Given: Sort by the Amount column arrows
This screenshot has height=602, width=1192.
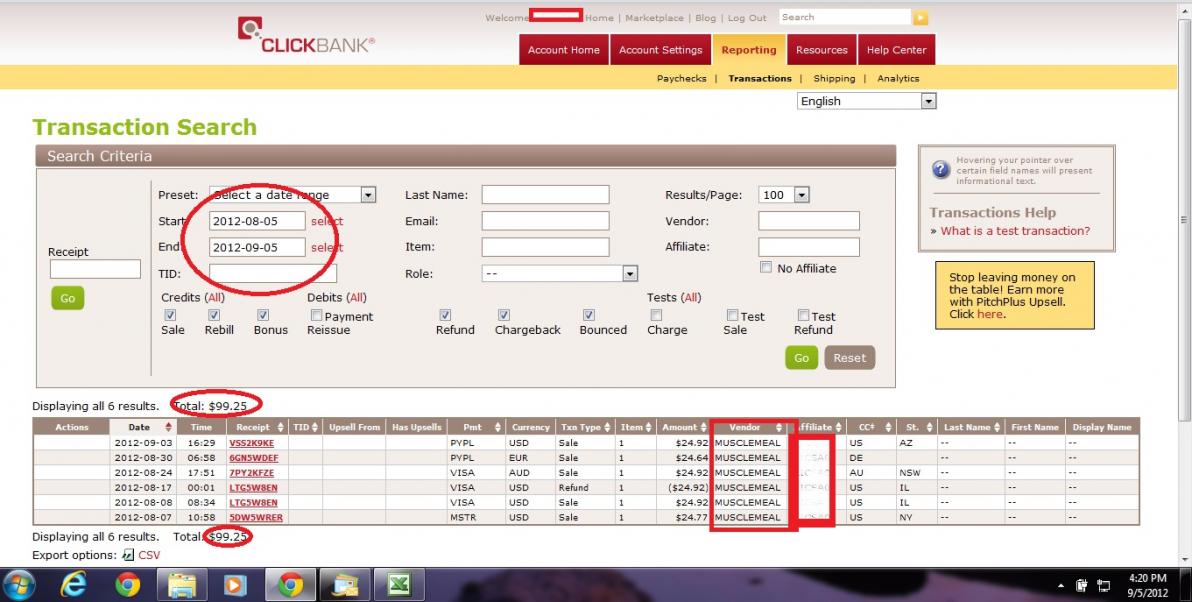Looking at the screenshot, I should (x=702, y=427).
